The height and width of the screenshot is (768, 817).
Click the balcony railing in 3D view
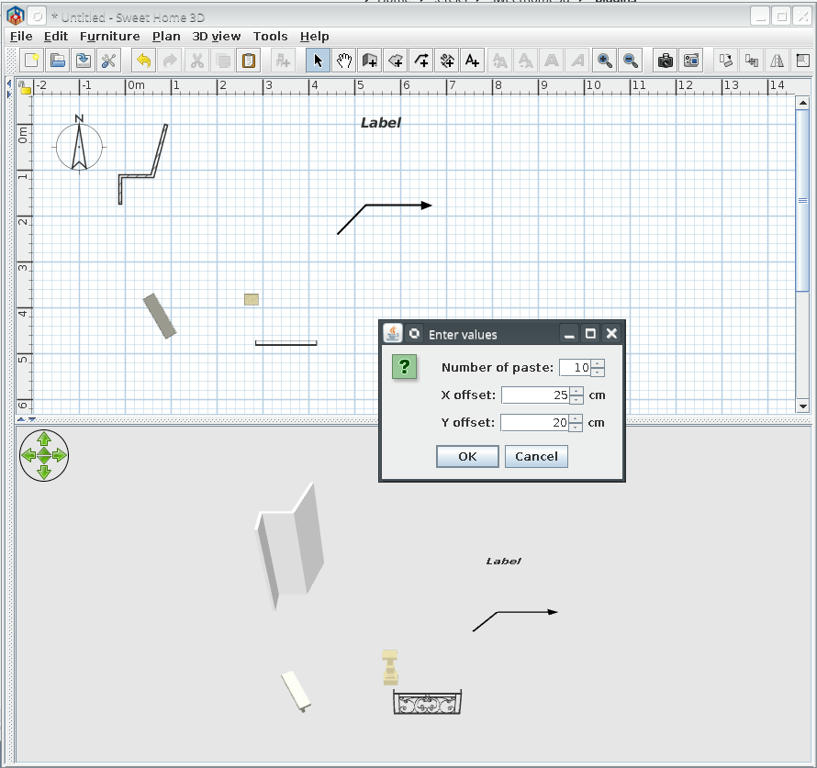pos(427,702)
